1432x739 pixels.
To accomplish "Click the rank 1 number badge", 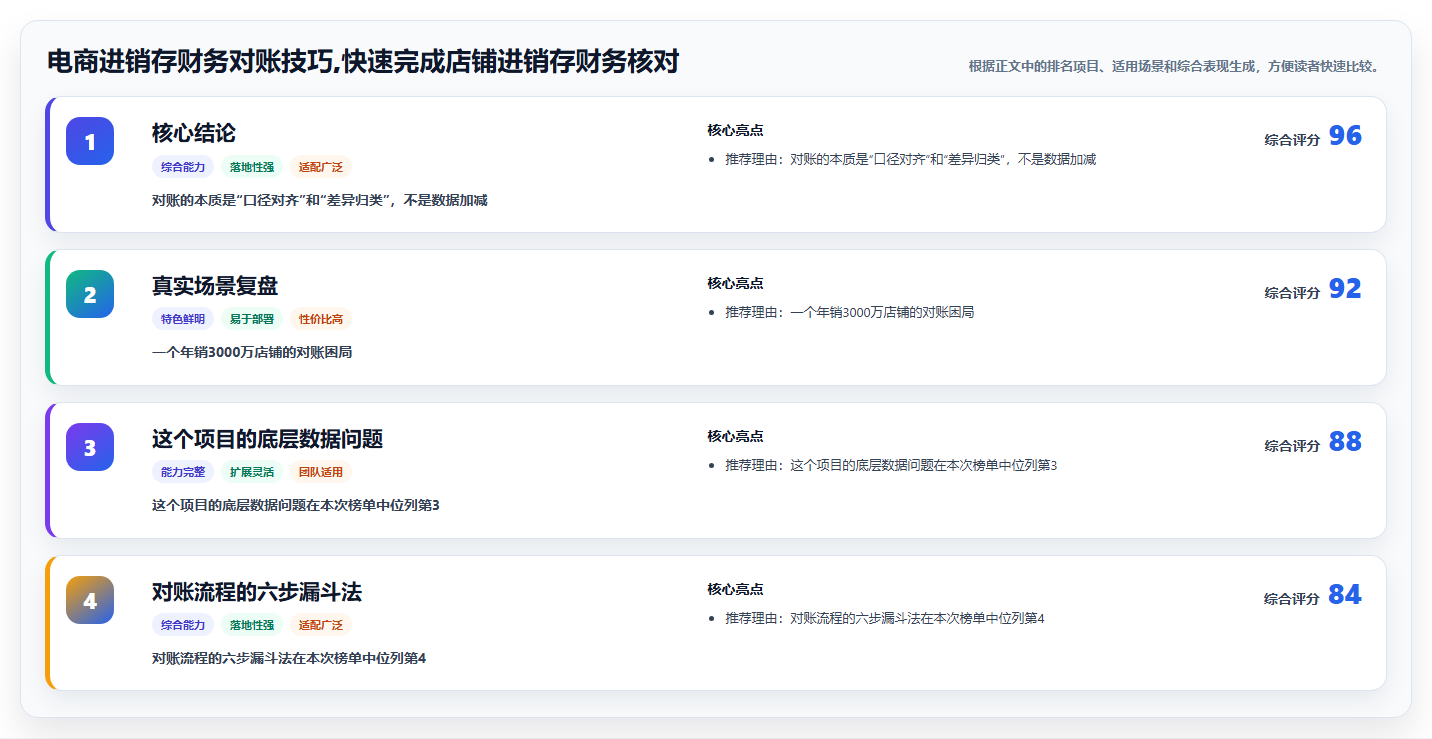I will coord(90,141).
